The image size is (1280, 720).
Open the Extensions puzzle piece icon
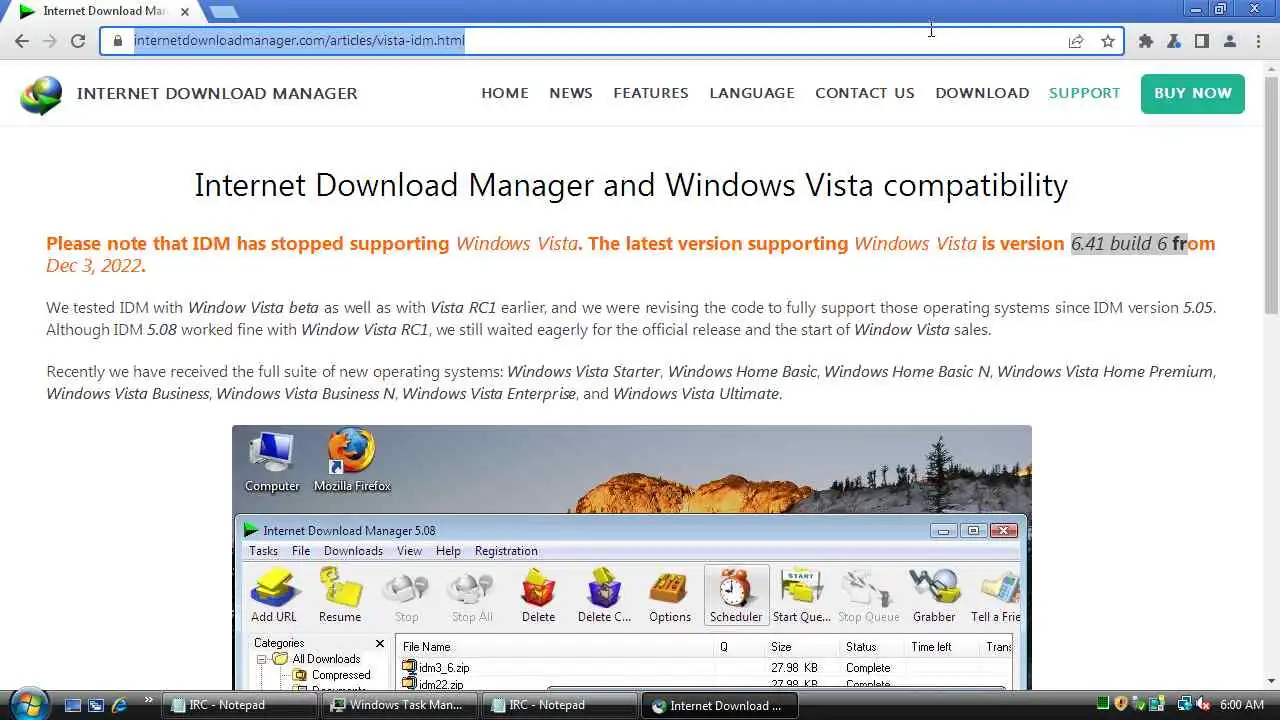tap(1146, 41)
